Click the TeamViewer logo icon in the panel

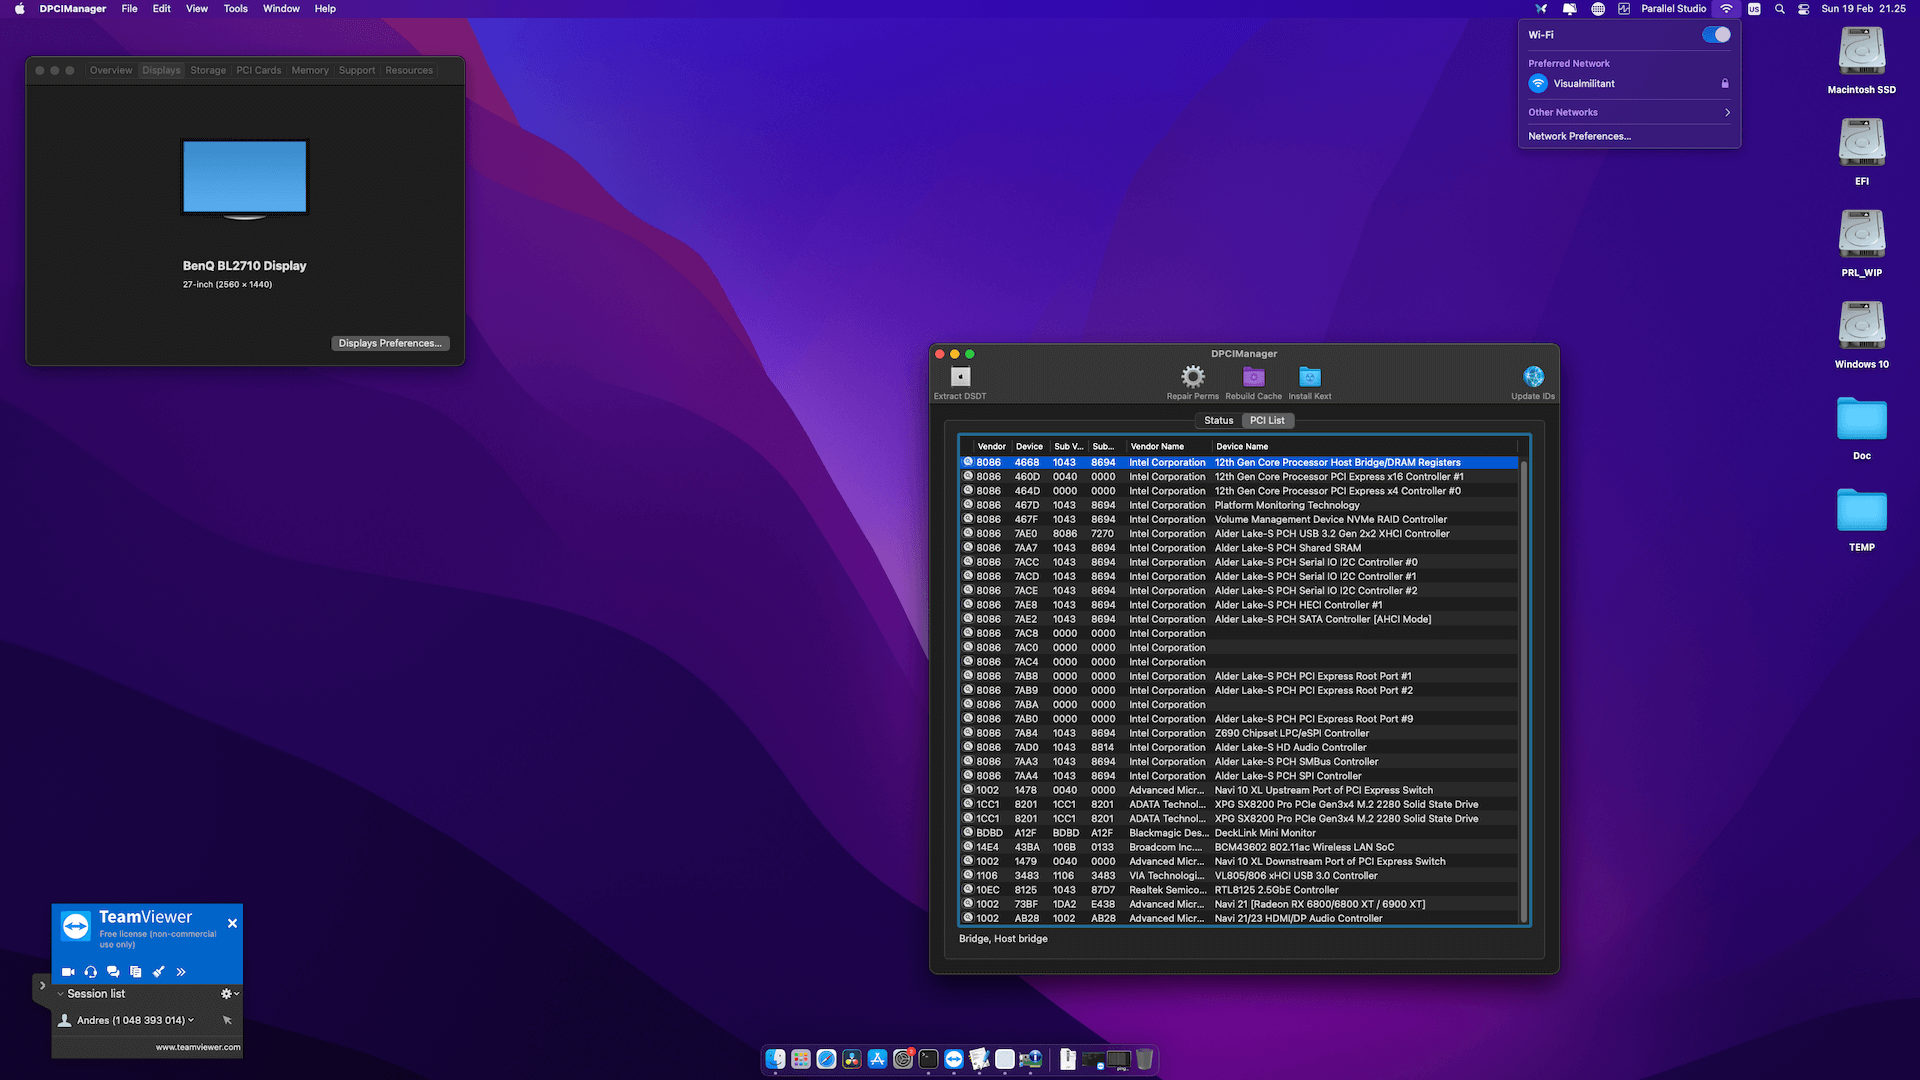click(76, 927)
